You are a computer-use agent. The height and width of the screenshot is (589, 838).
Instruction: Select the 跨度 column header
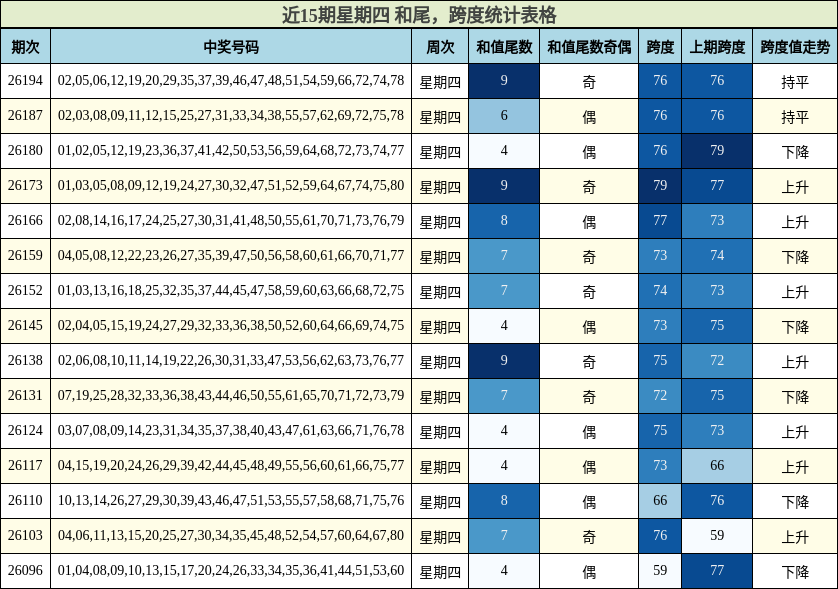pyautogui.click(x=660, y=46)
